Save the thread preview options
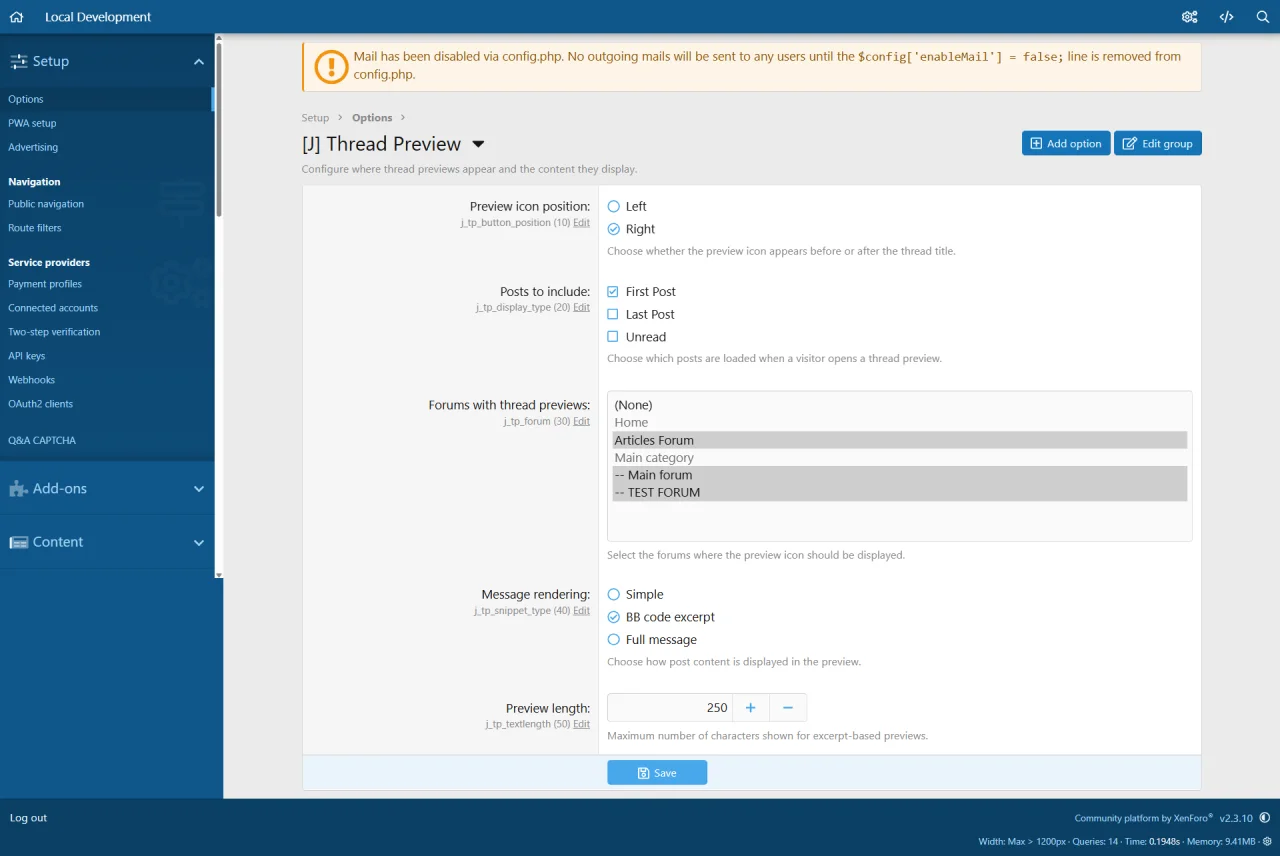1280x856 pixels. point(657,772)
